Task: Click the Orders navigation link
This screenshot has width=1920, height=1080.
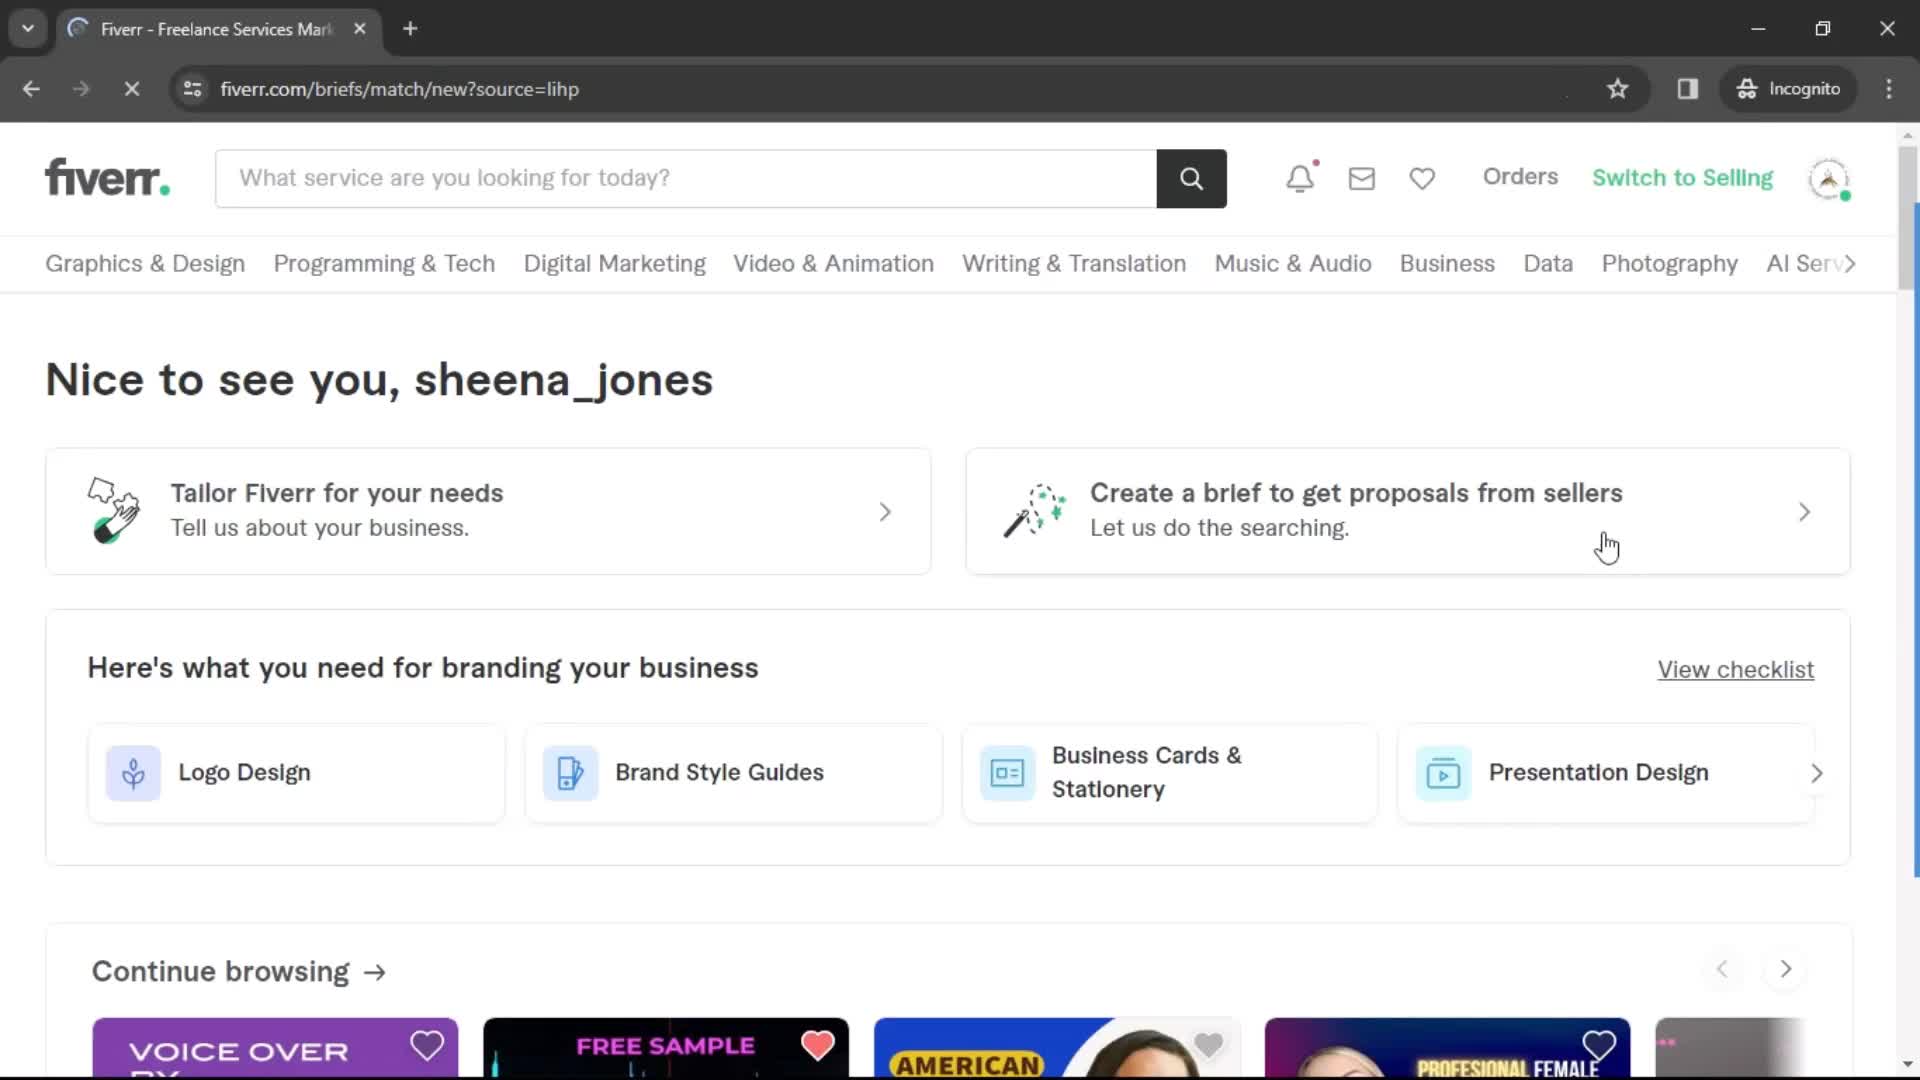Action: point(1520,175)
